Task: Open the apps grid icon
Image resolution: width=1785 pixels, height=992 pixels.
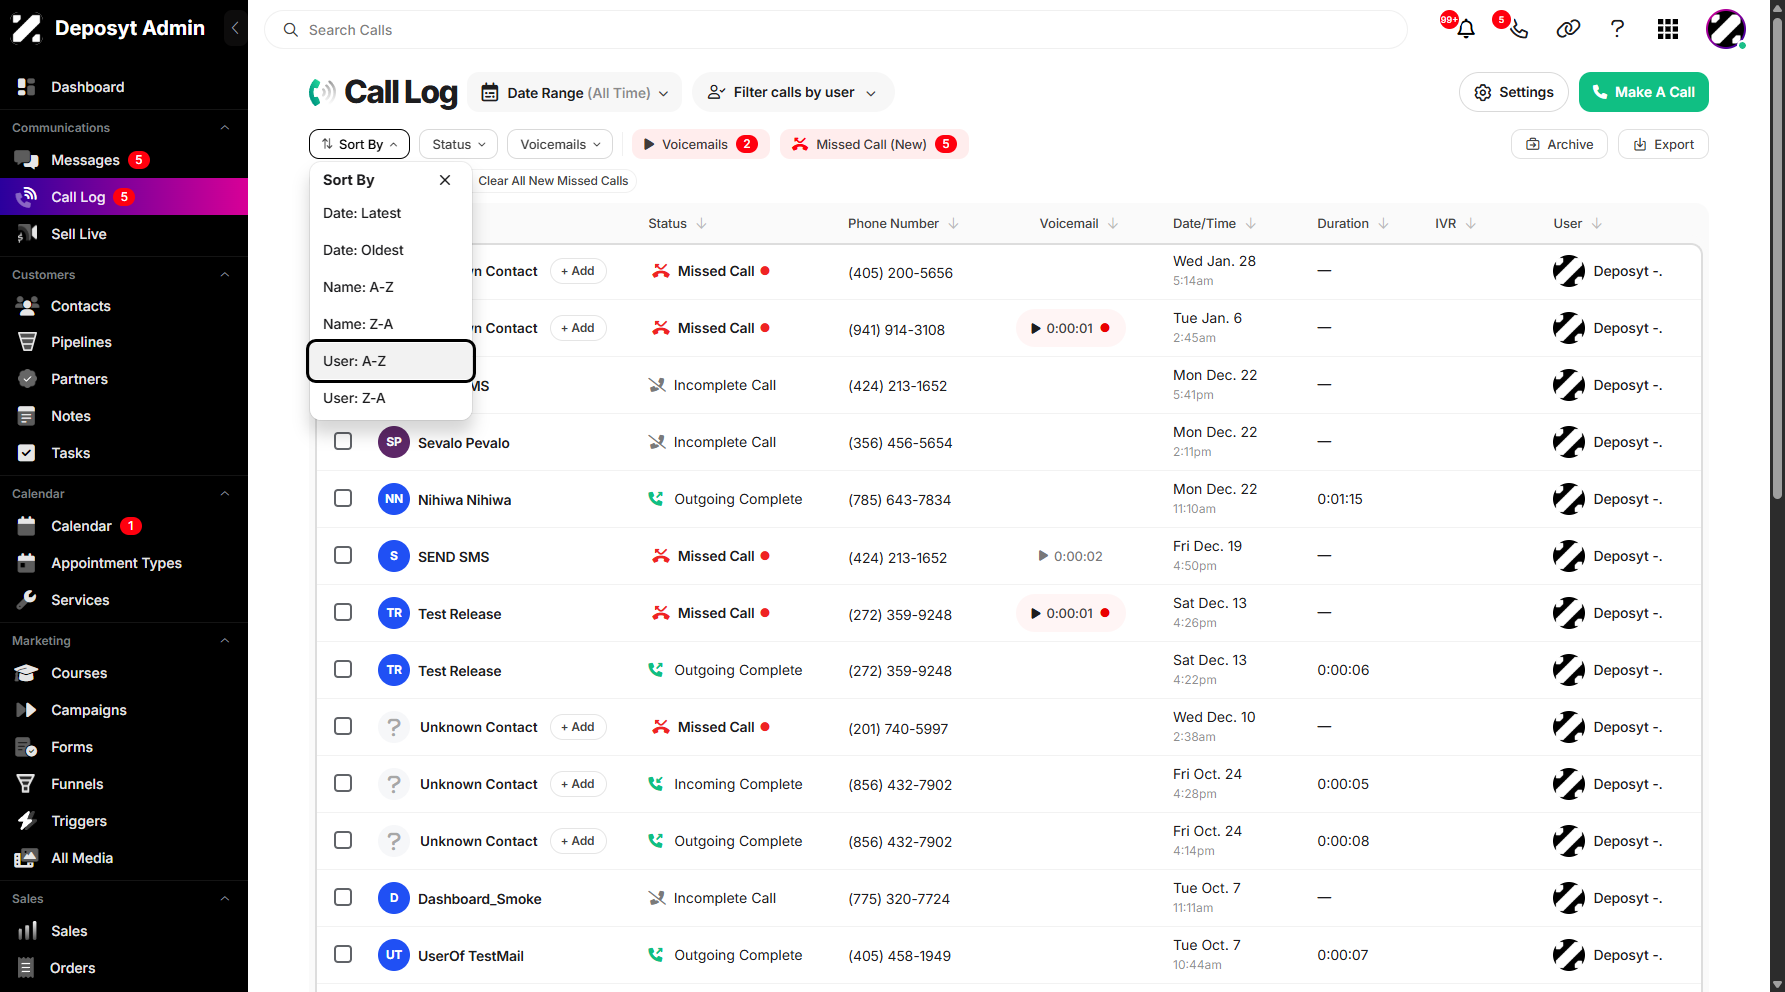Action: coord(1667,29)
